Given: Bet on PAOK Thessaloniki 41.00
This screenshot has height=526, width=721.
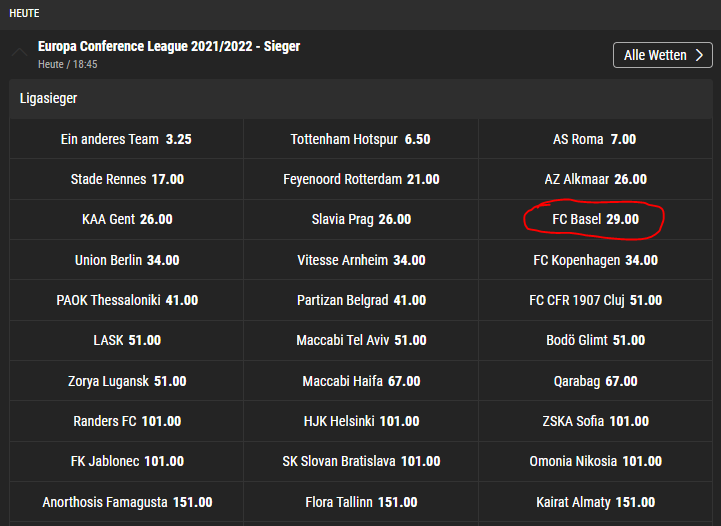Looking at the screenshot, I should (126, 300).
